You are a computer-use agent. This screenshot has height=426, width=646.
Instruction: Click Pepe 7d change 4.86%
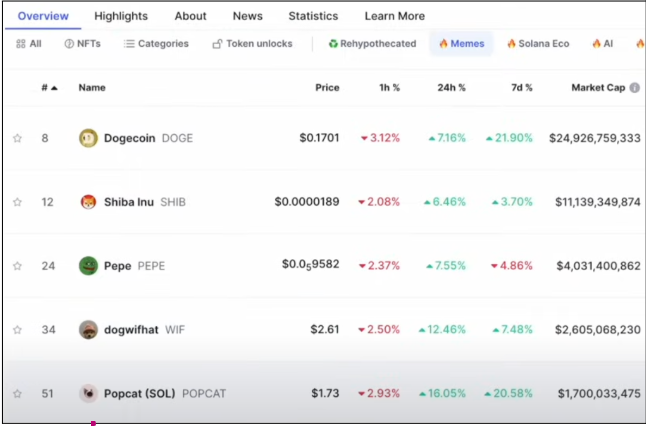[512, 266]
